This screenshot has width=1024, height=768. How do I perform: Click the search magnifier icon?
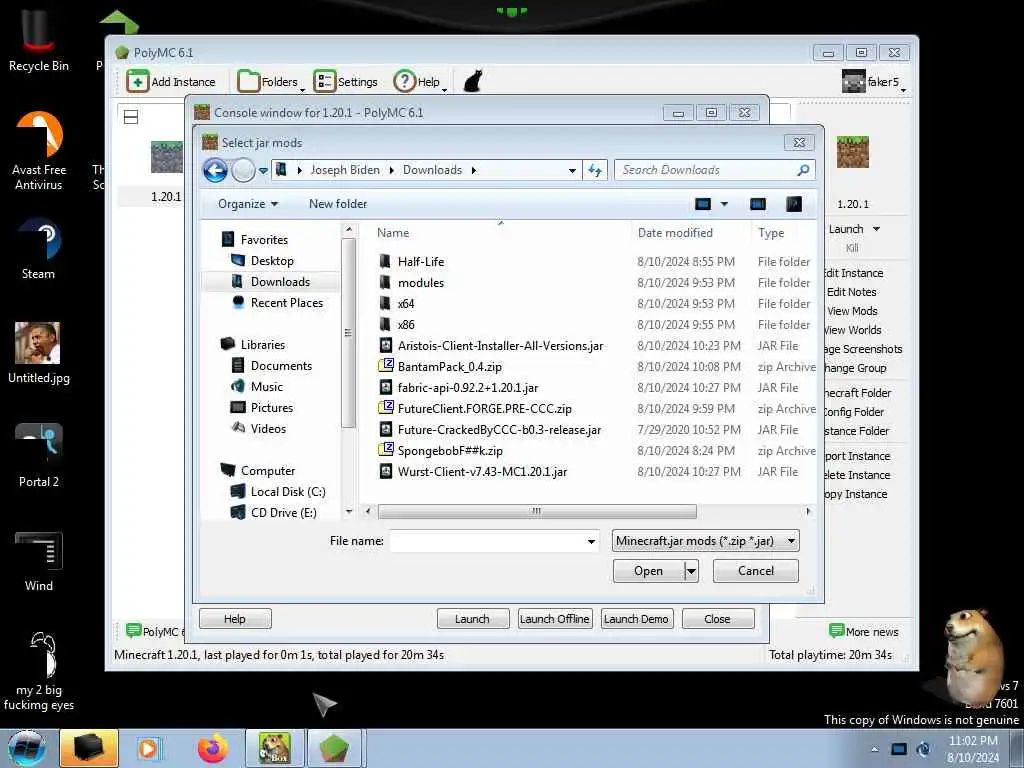804,170
